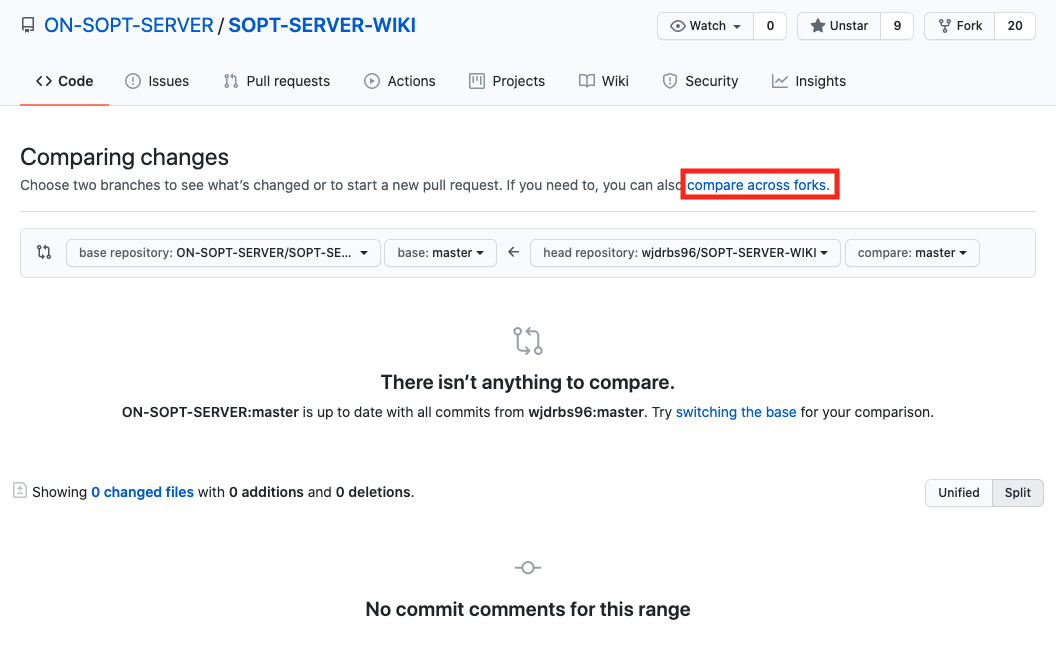1056x664 pixels.
Task: Open the SOPT-SERVER-WIKI repository link
Action: click(x=322, y=26)
